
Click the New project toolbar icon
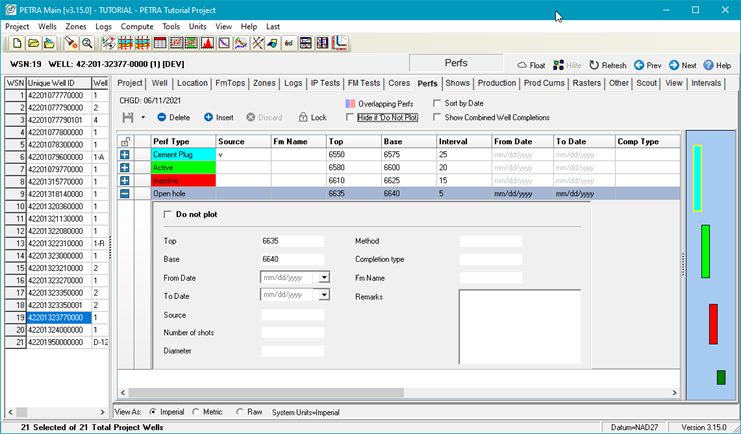(17, 43)
